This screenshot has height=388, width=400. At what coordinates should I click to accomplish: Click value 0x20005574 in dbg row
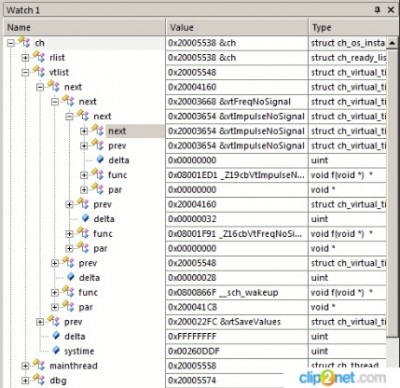point(192,380)
